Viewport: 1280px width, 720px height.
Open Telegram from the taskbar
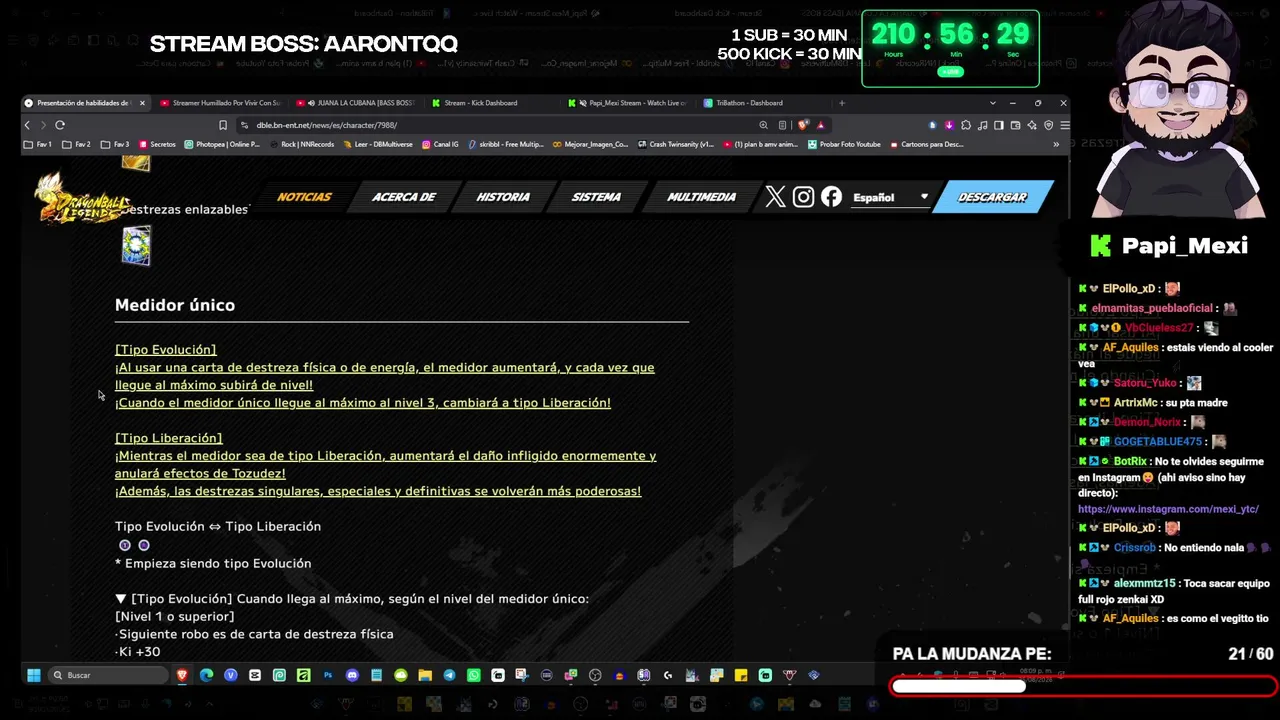tap(449, 675)
